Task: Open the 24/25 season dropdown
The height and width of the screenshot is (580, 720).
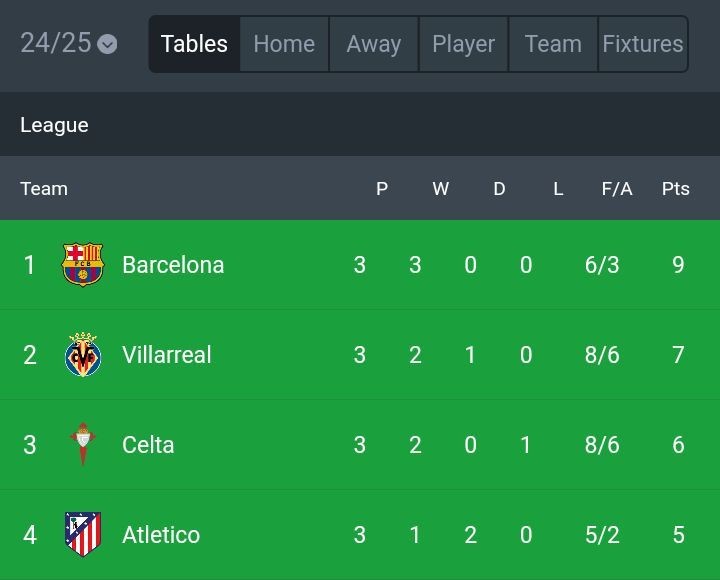Action: point(68,43)
